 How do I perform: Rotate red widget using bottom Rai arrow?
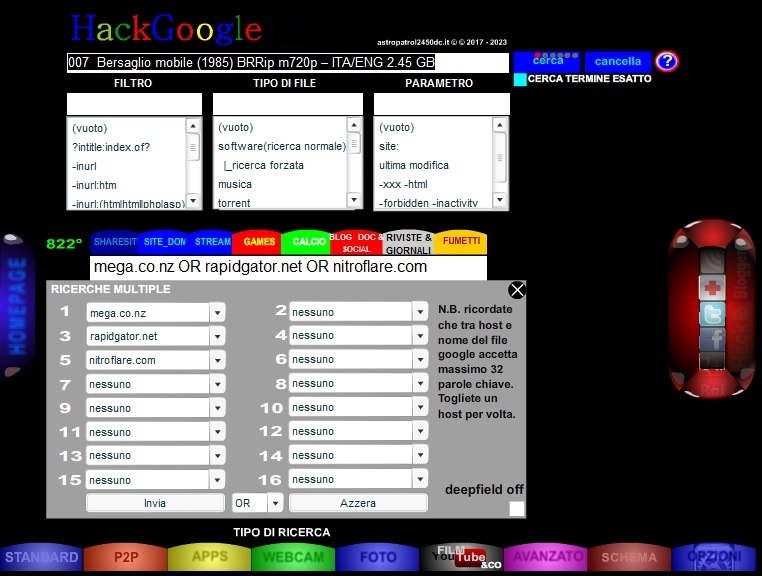tap(712, 388)
